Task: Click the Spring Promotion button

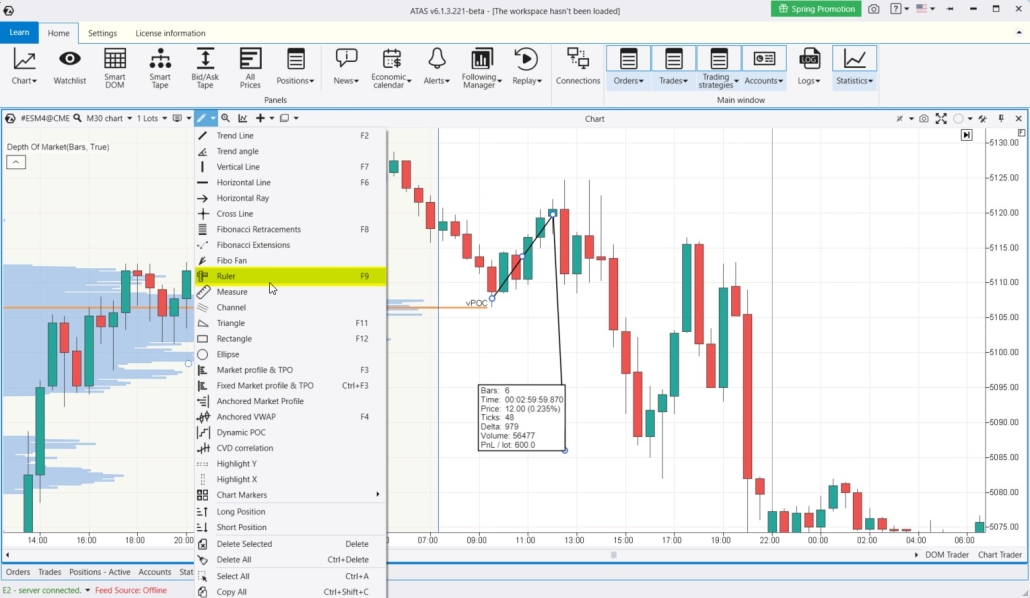Action: 816,9
